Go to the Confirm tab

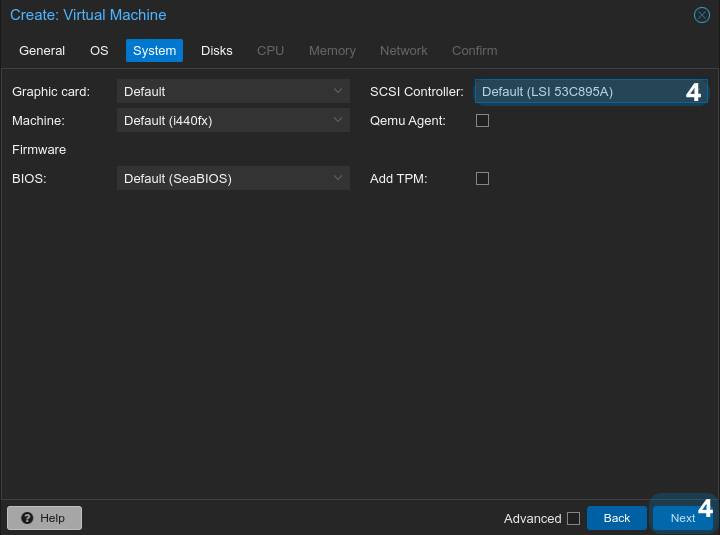pyautogui.click(x=474, y=51)
